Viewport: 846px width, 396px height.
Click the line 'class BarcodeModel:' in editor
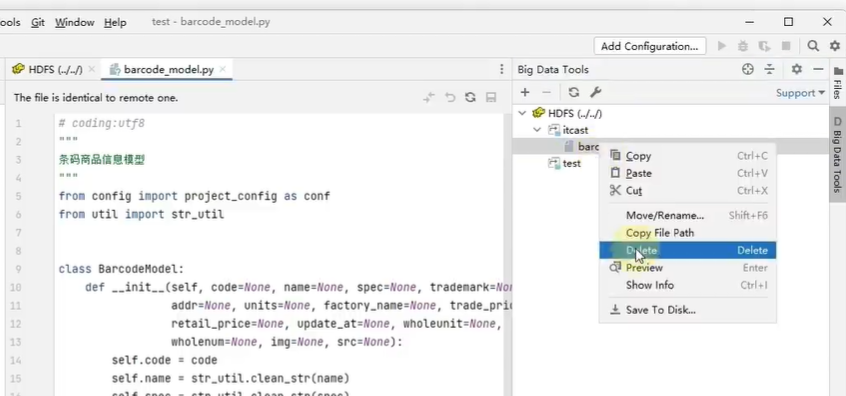coord(121,269)
